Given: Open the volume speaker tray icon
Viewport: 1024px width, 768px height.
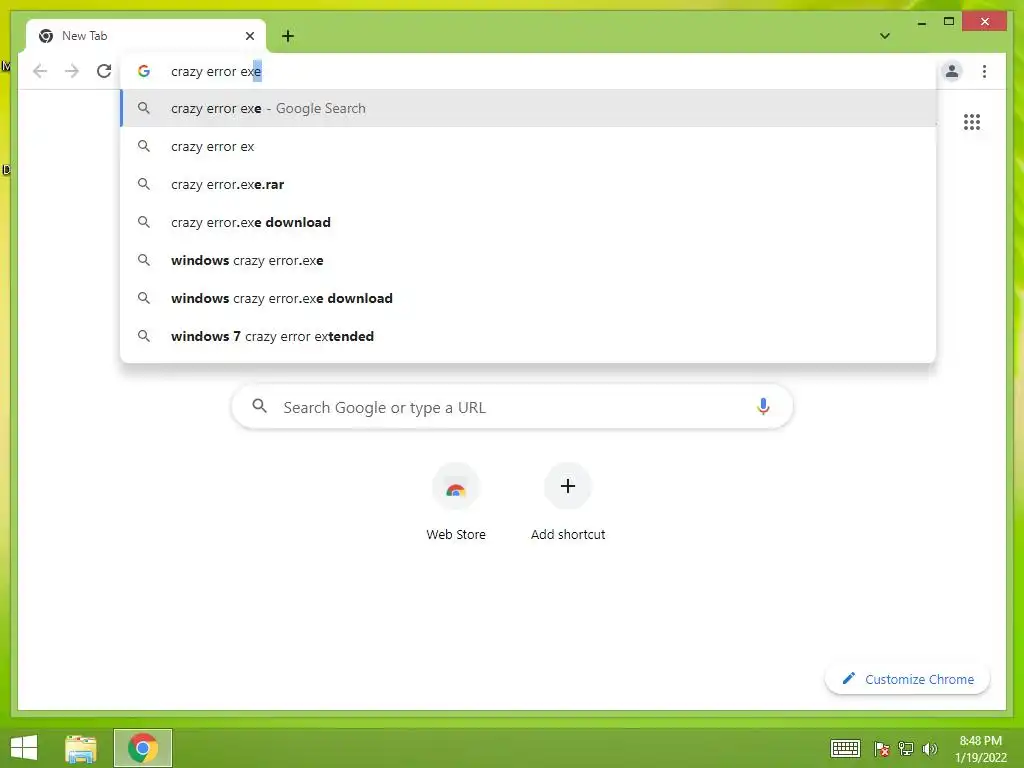Looking at the screenshot, I should click(929, 748).
